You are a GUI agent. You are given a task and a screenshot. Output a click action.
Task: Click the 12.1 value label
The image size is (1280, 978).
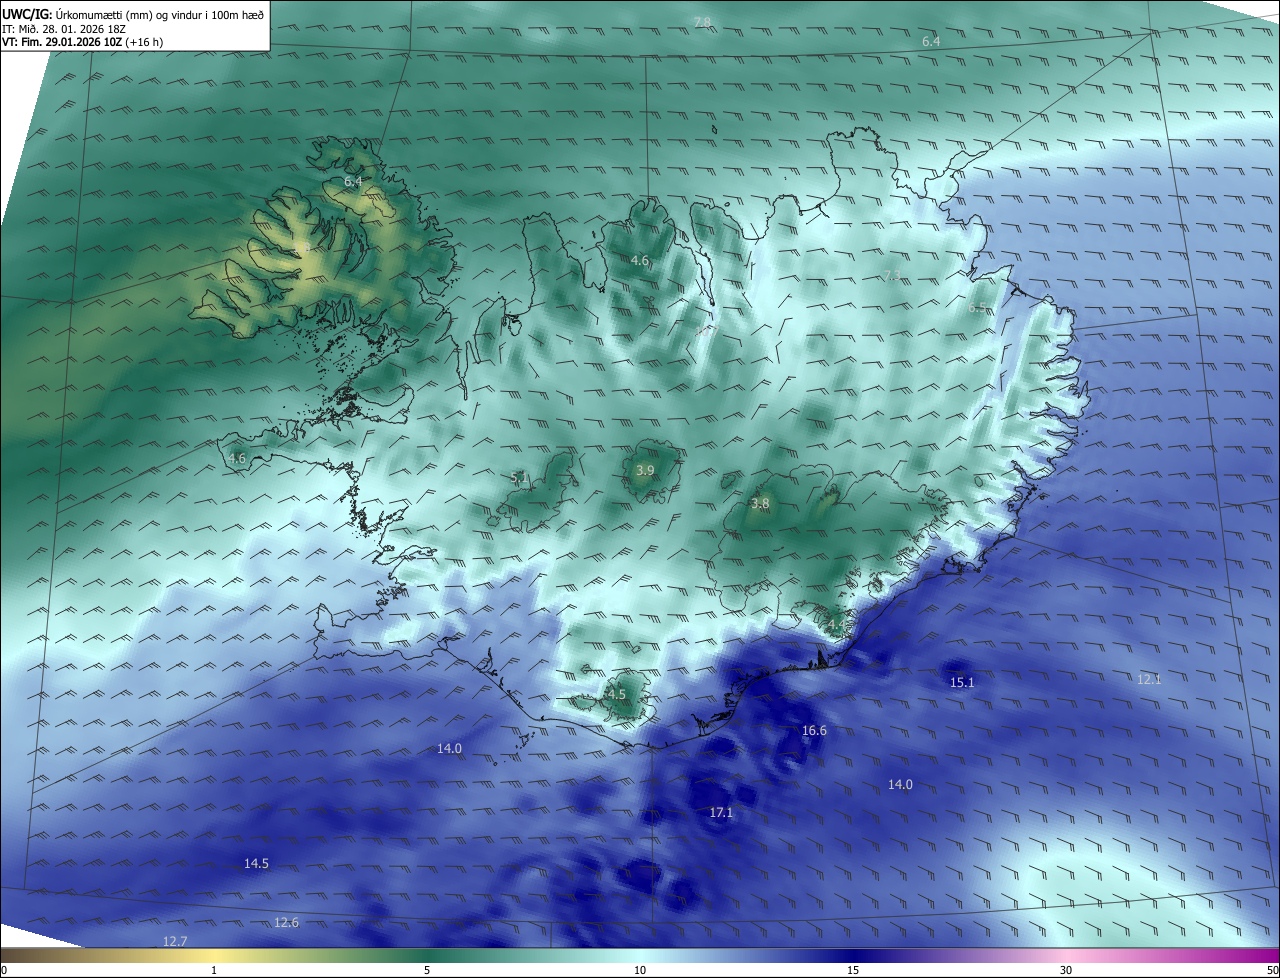click(1149, 679)
